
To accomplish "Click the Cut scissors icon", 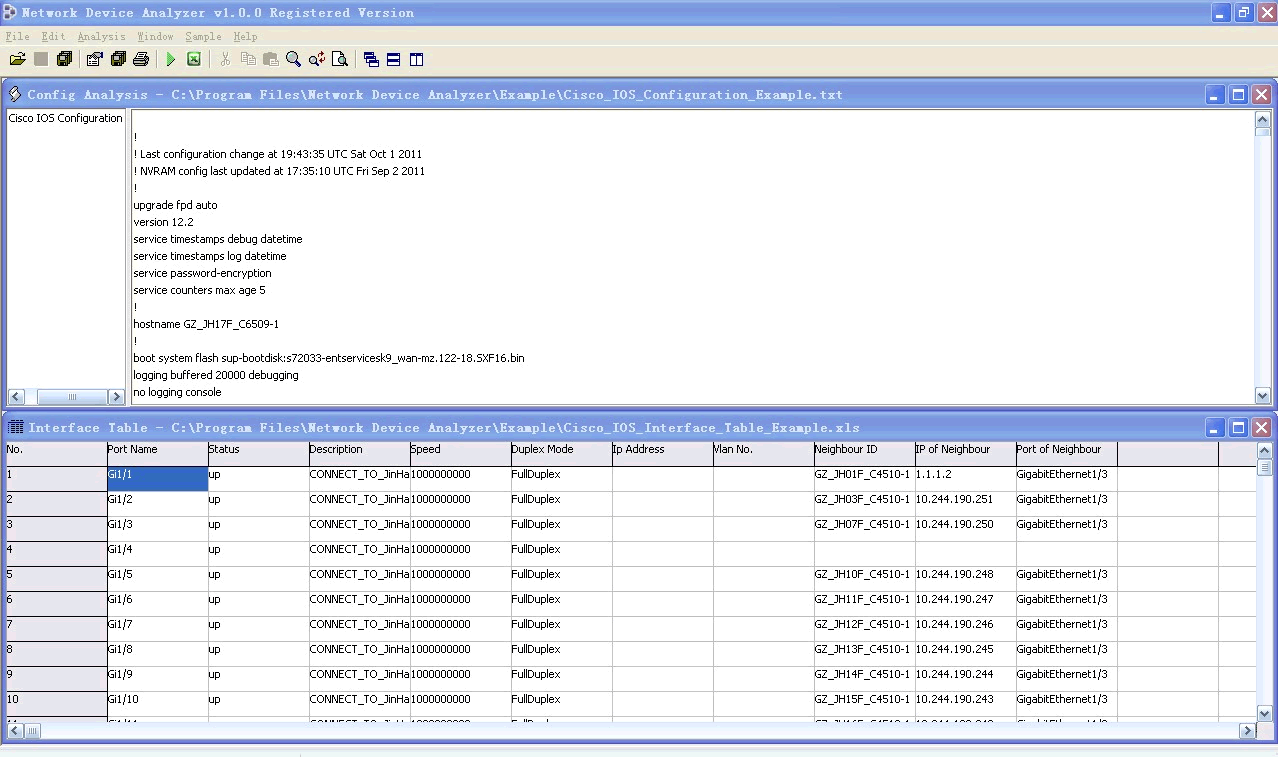I will coord(225,60).
